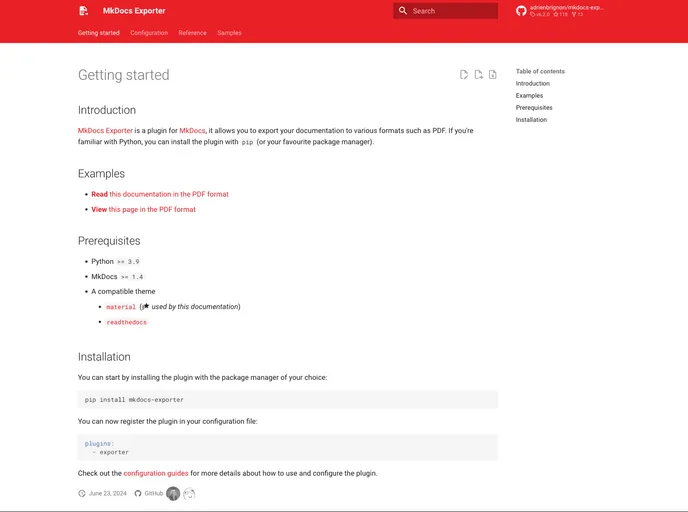Click the page download icon

(493, 75)
